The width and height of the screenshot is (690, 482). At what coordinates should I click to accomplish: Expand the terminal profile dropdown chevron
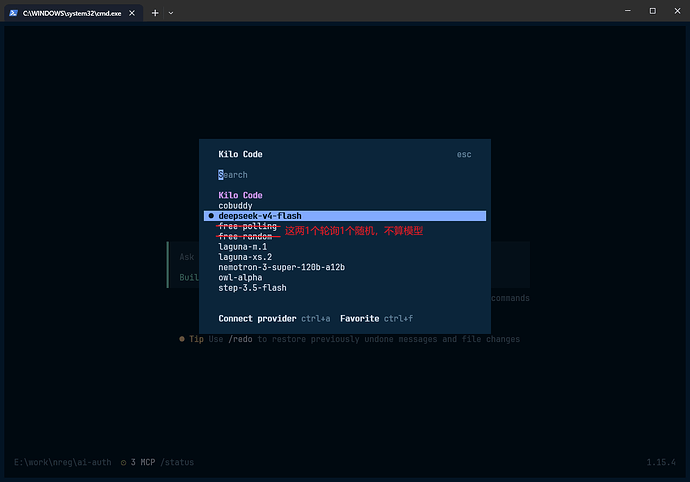point(171,13)
